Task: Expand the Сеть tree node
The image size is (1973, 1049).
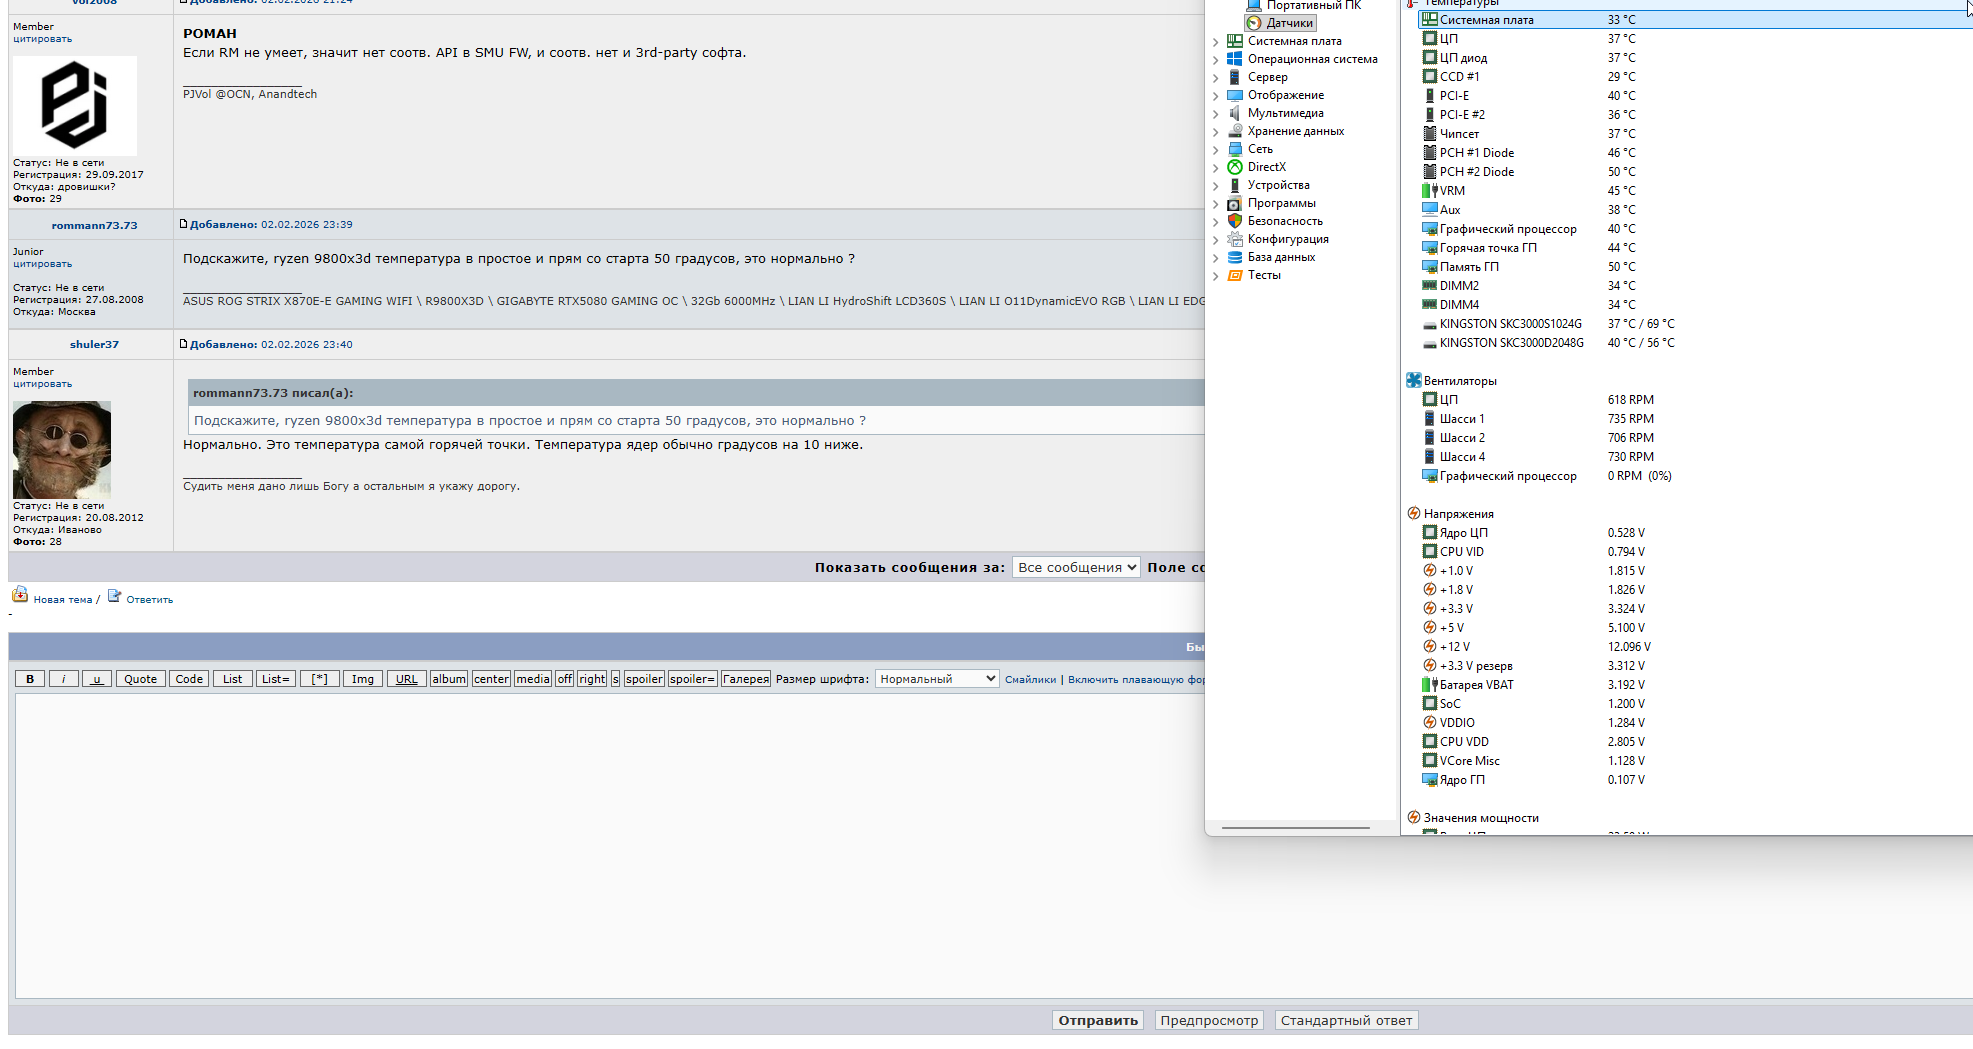Action: [x=1215, y=150]
